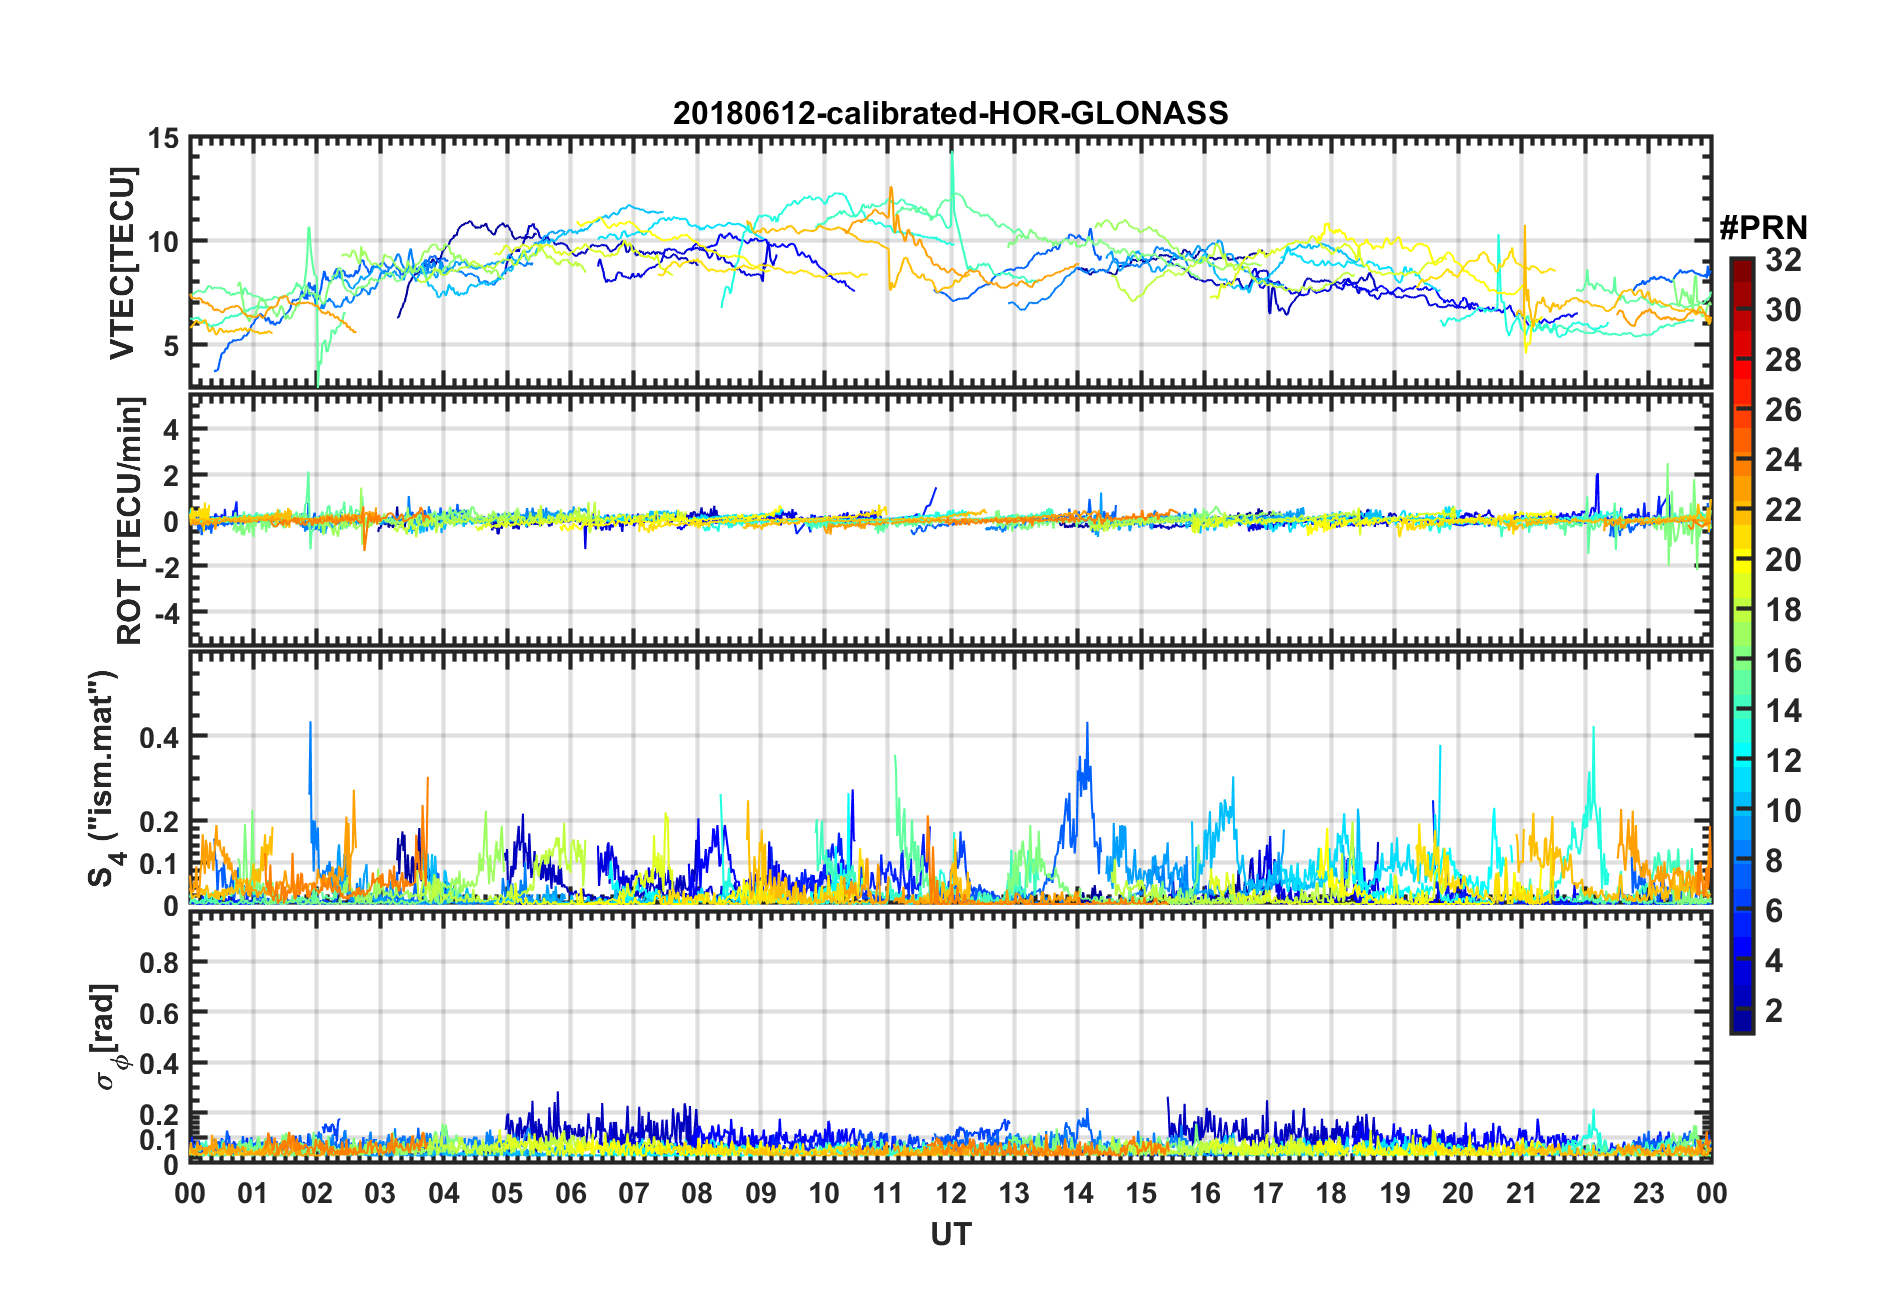The height and width of the screenshot is (1292, 1902).
Task: Click the title 20180612-calibrated-HOR-GLONASS
Action: pos(950,113)
